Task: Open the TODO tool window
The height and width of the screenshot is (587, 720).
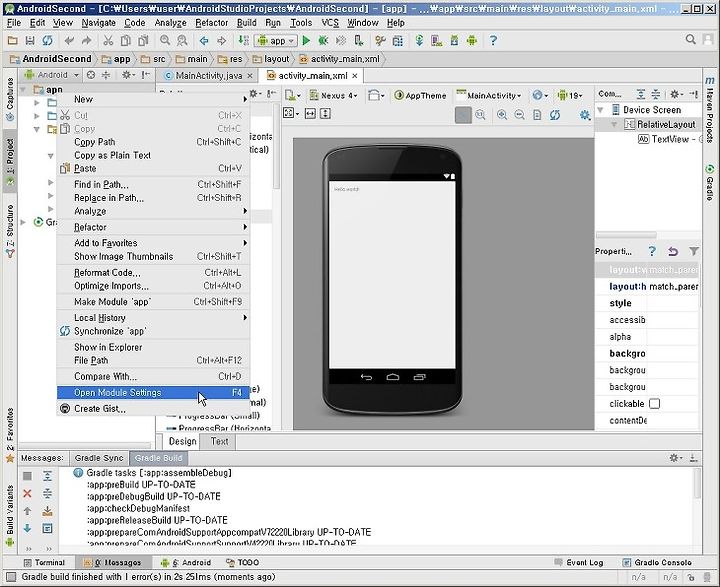Action: (x=242, y=563)
